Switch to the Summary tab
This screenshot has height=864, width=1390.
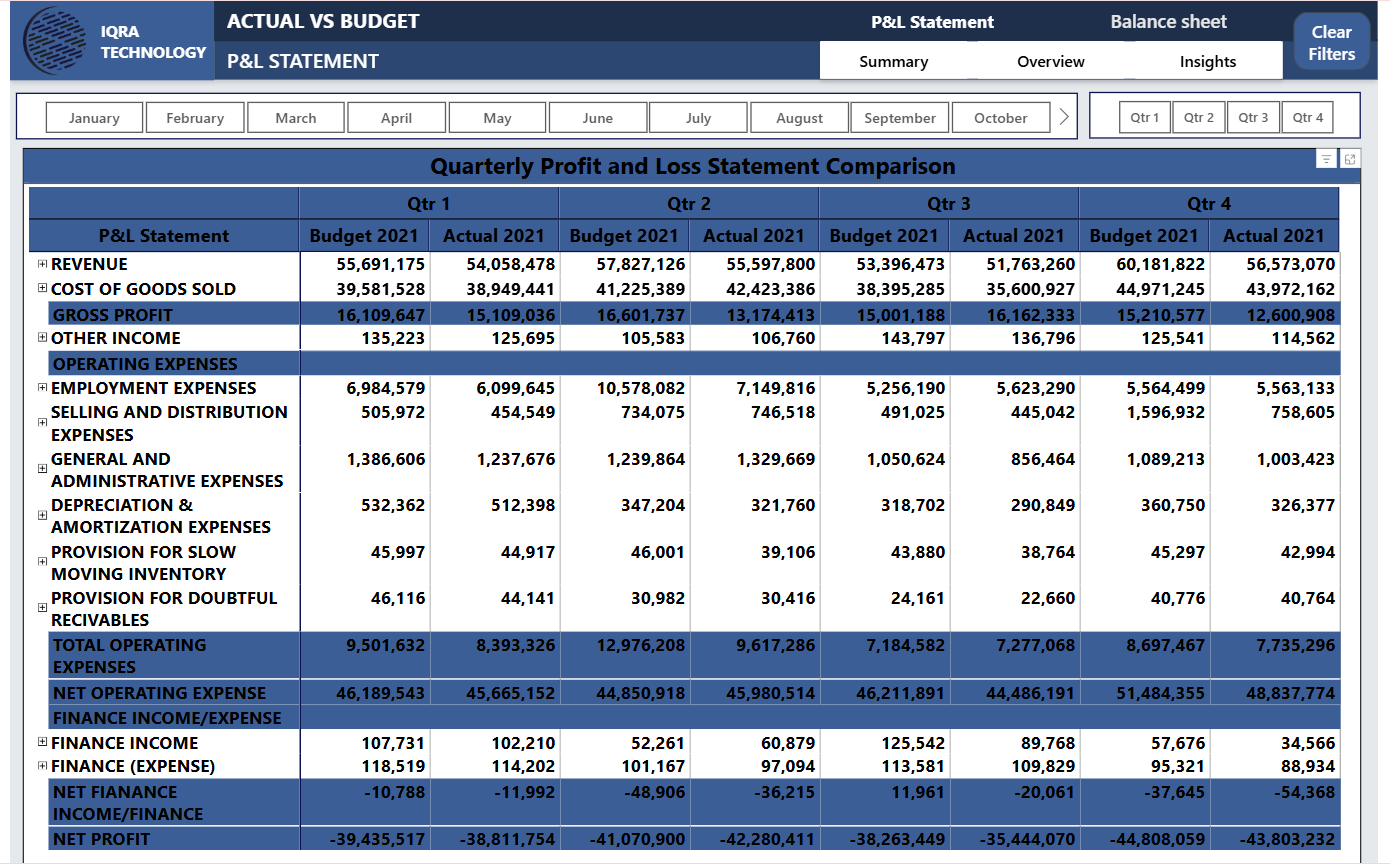point(893,61)
